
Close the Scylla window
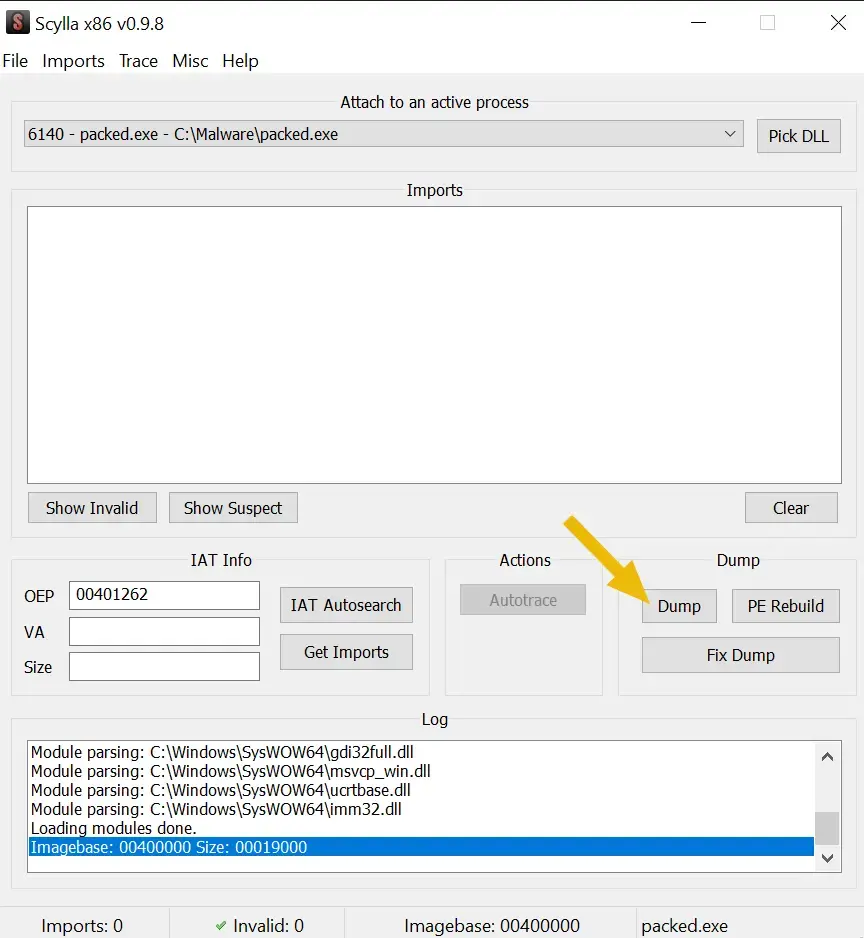(838, 23)
